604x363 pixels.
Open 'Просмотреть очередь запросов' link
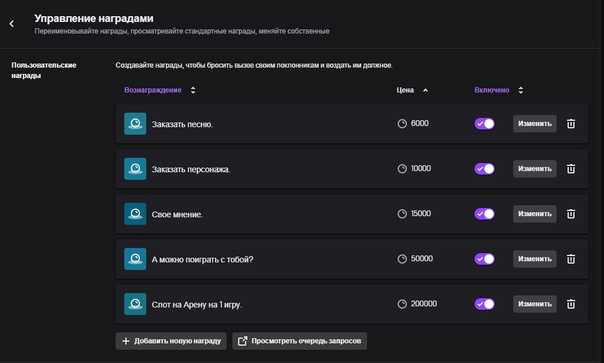[x=299, y=341]
